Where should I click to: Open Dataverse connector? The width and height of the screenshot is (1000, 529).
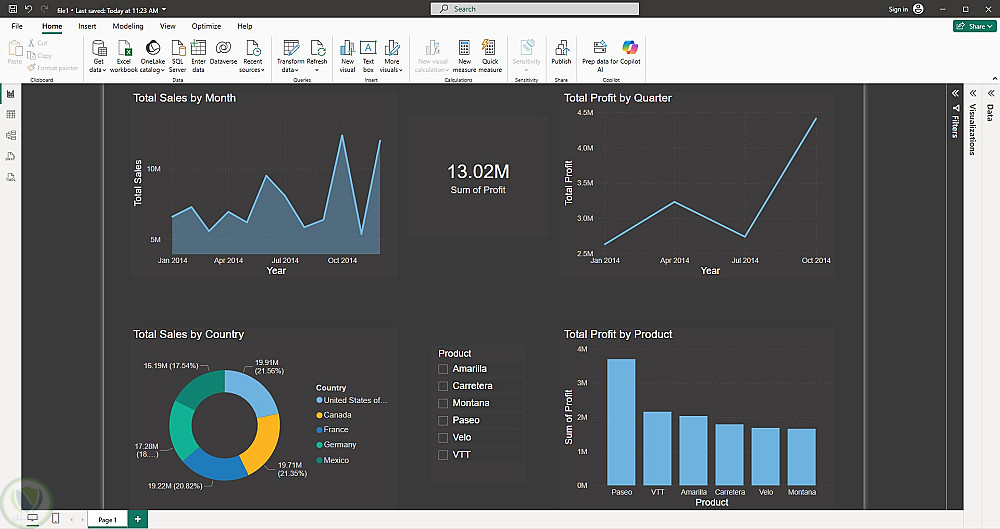(223, 52)
